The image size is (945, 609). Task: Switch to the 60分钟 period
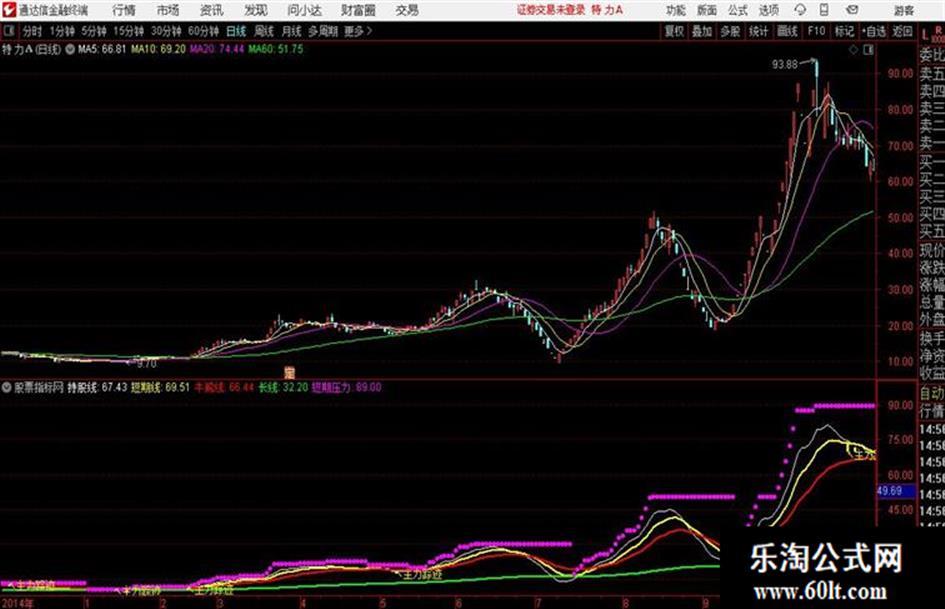pos(203,31)
